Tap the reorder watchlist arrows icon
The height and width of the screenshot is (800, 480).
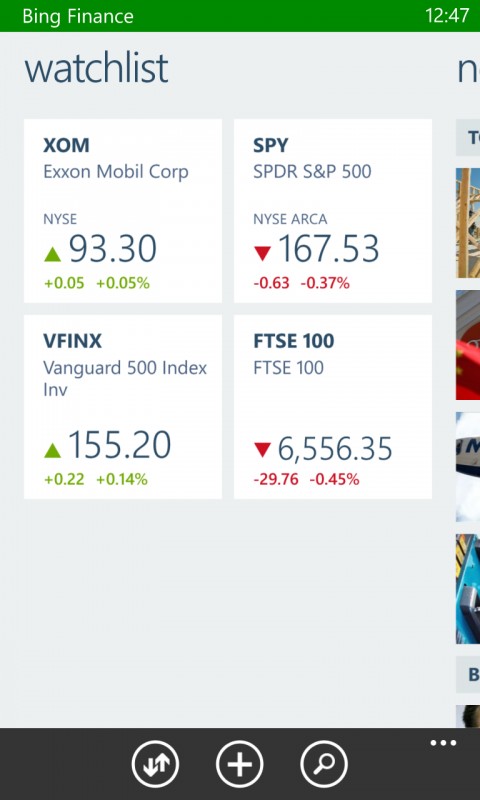click(155, 764)
